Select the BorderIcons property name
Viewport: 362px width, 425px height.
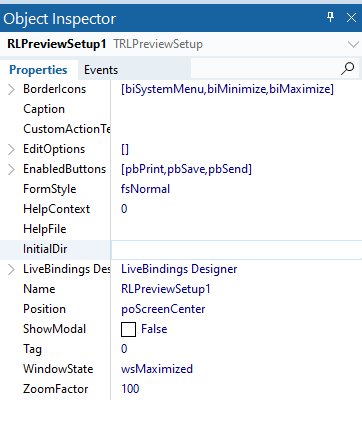pos(54,89)
